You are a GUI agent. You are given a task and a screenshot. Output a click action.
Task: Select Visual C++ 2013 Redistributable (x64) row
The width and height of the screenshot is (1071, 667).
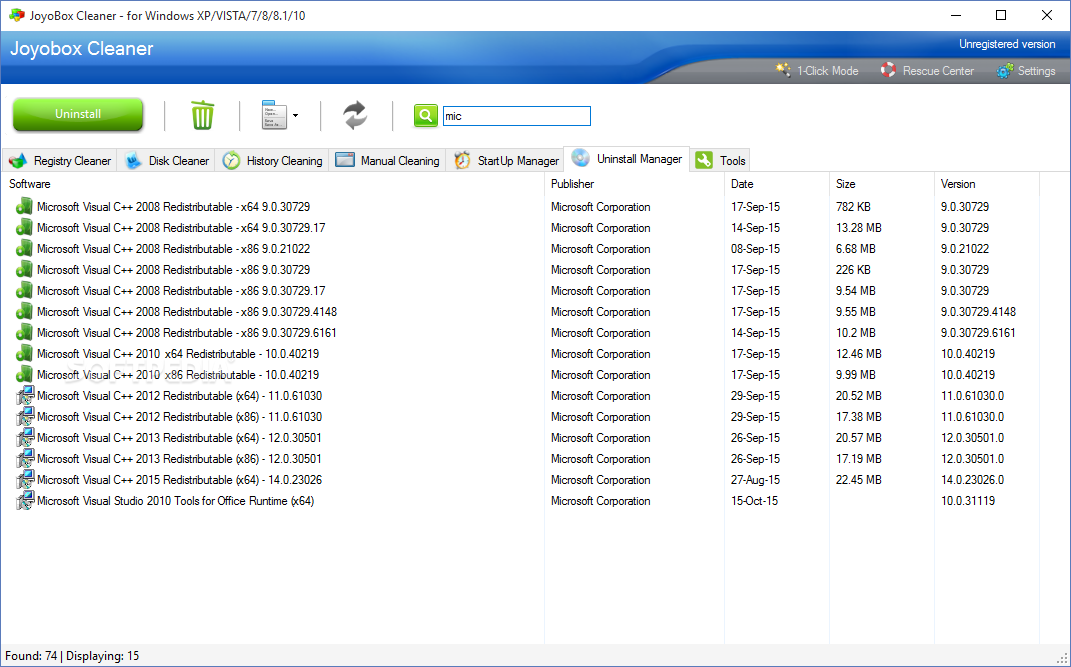tap(519, 438)
